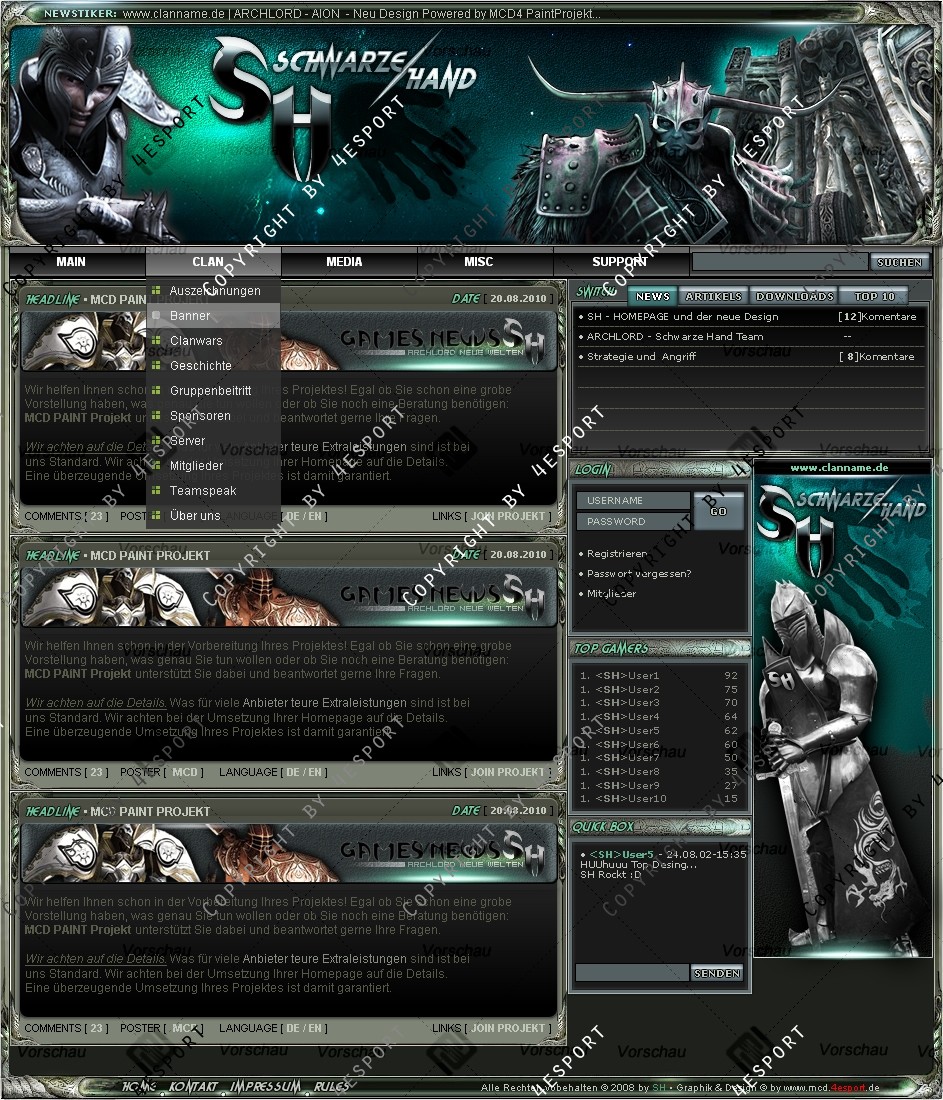943x1100 pixels.
Task: Open first post's JOIN PROJEKT link
Action: 507,516
